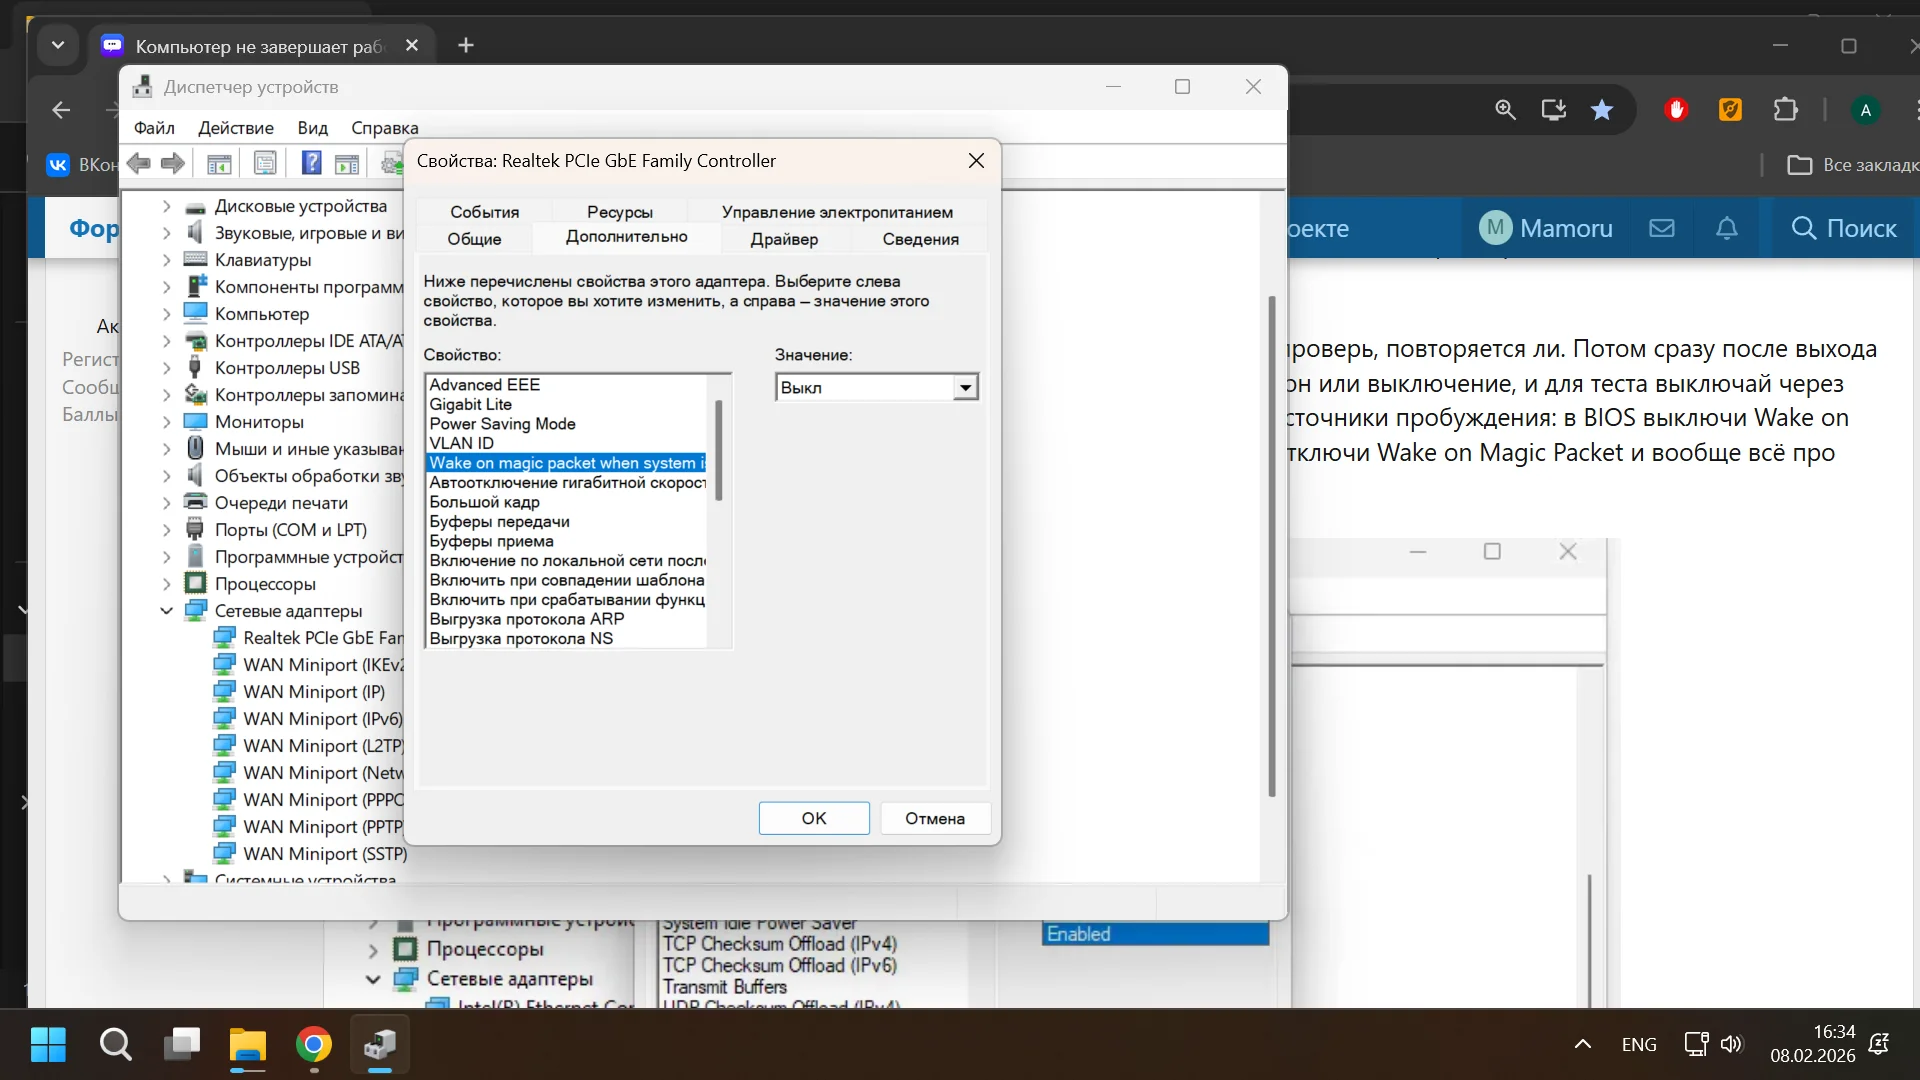Click the blue Help question-mark toolbar icon
This screenshot has height=1080, width=1920.
click(x=311, y=163)
